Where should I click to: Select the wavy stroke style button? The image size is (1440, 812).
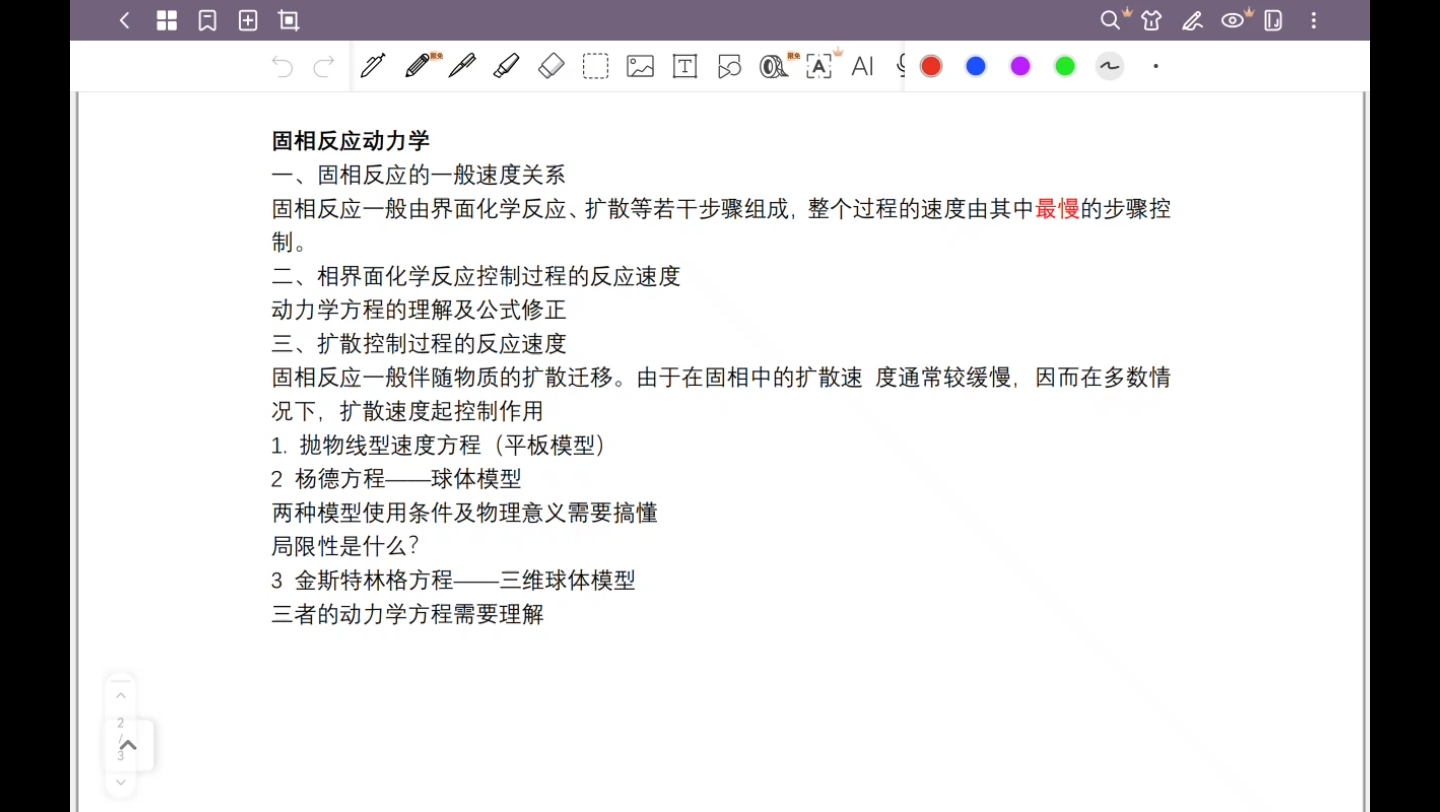click(x=1110, y=66)
